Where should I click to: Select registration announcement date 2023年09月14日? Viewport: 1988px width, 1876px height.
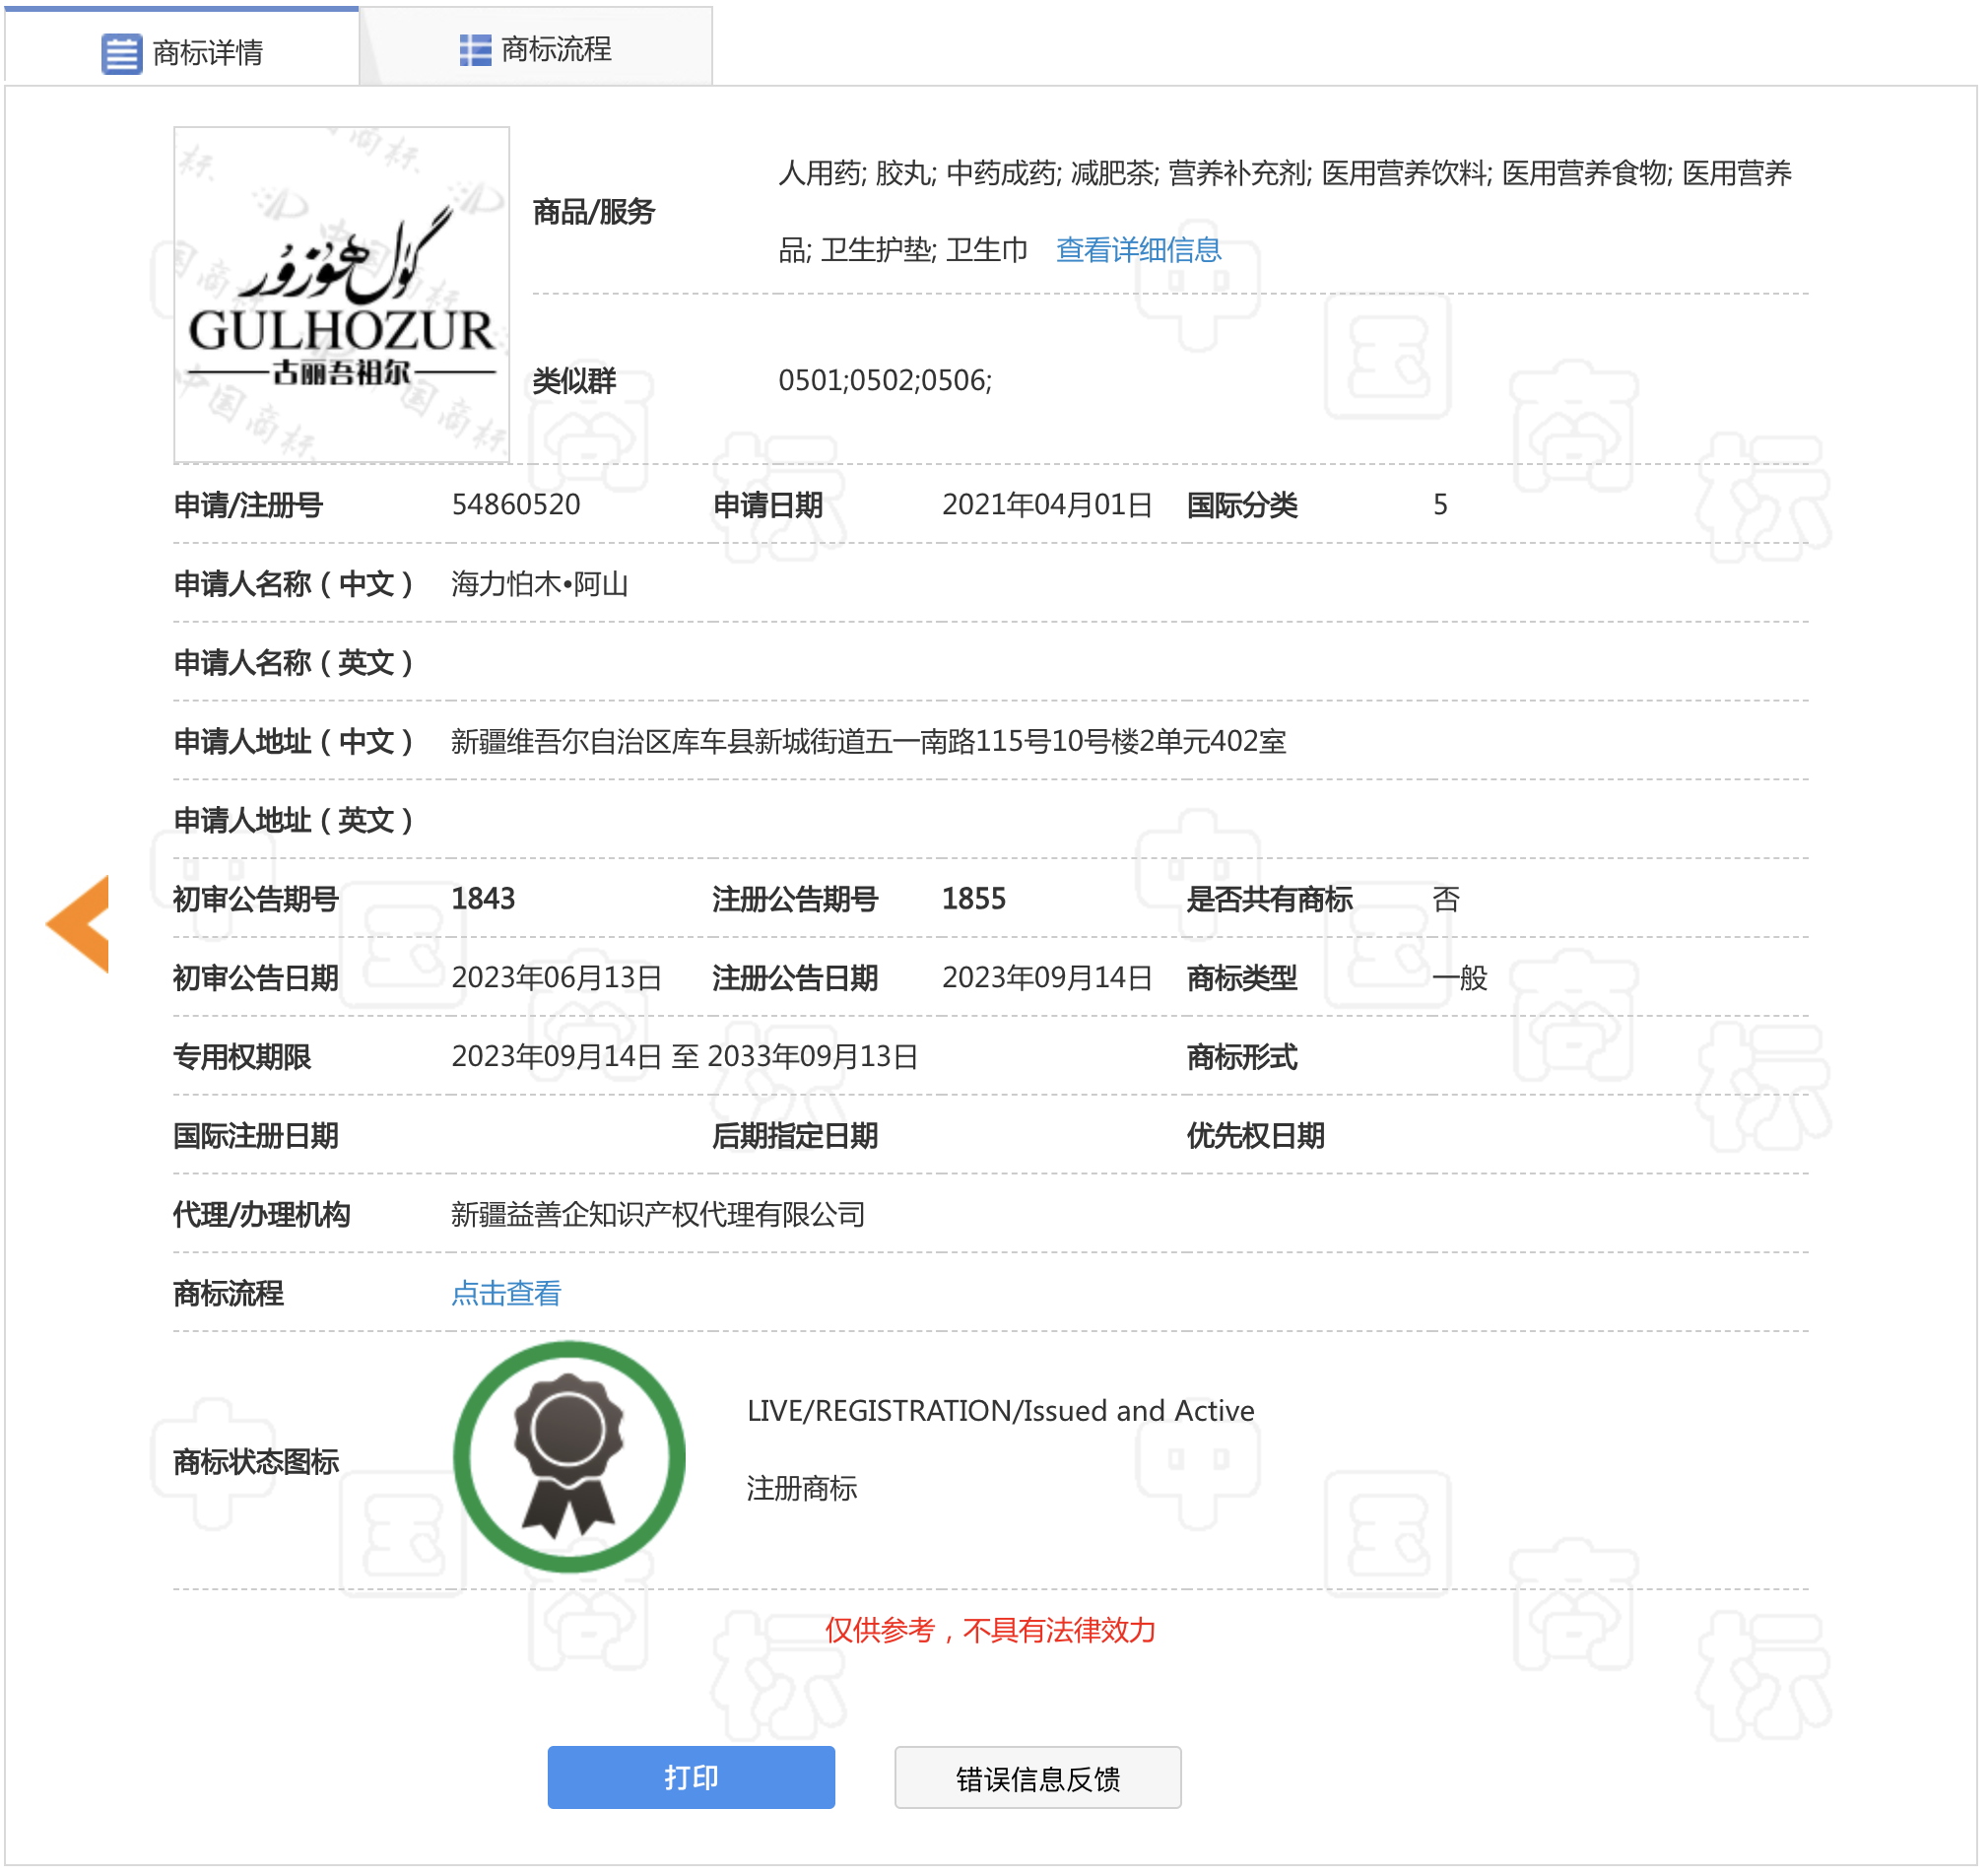click(x=1048, y=978)
